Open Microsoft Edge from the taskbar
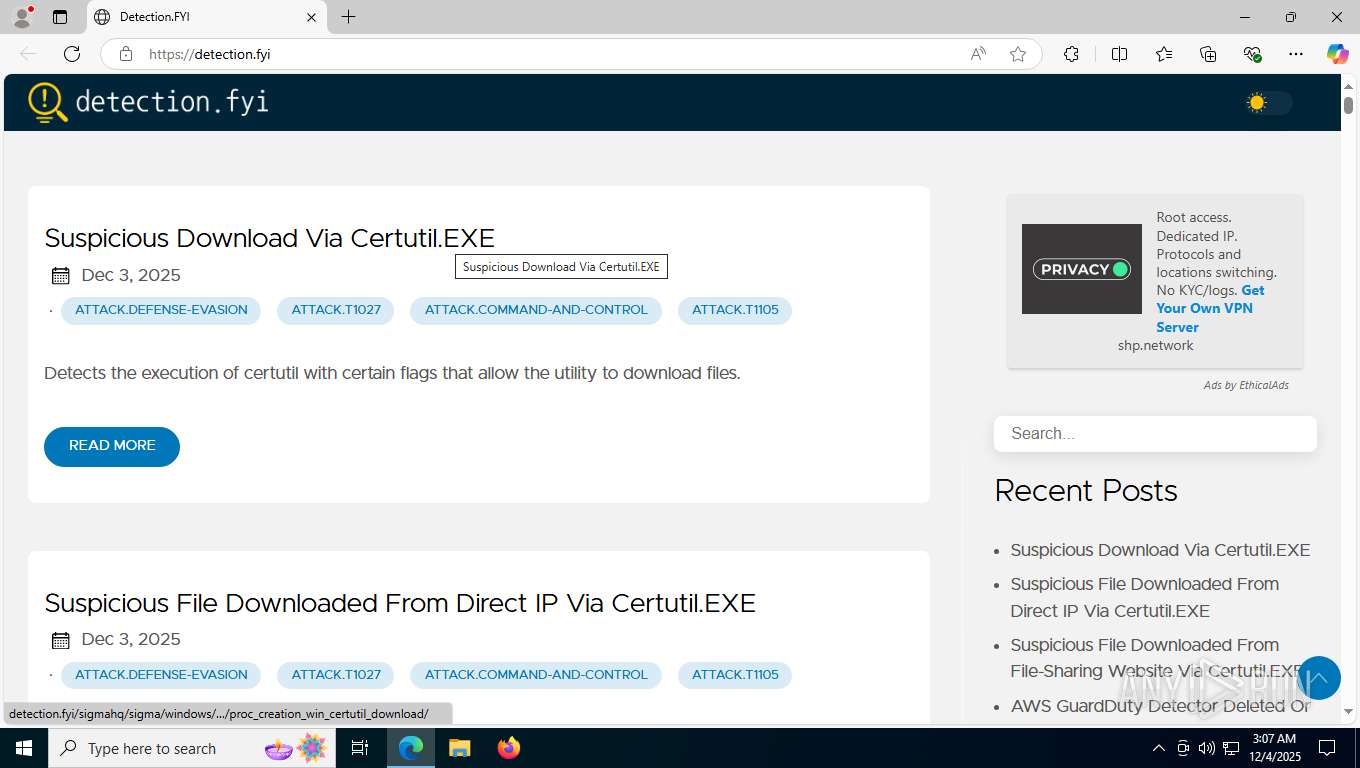 [x=411, y=748]
